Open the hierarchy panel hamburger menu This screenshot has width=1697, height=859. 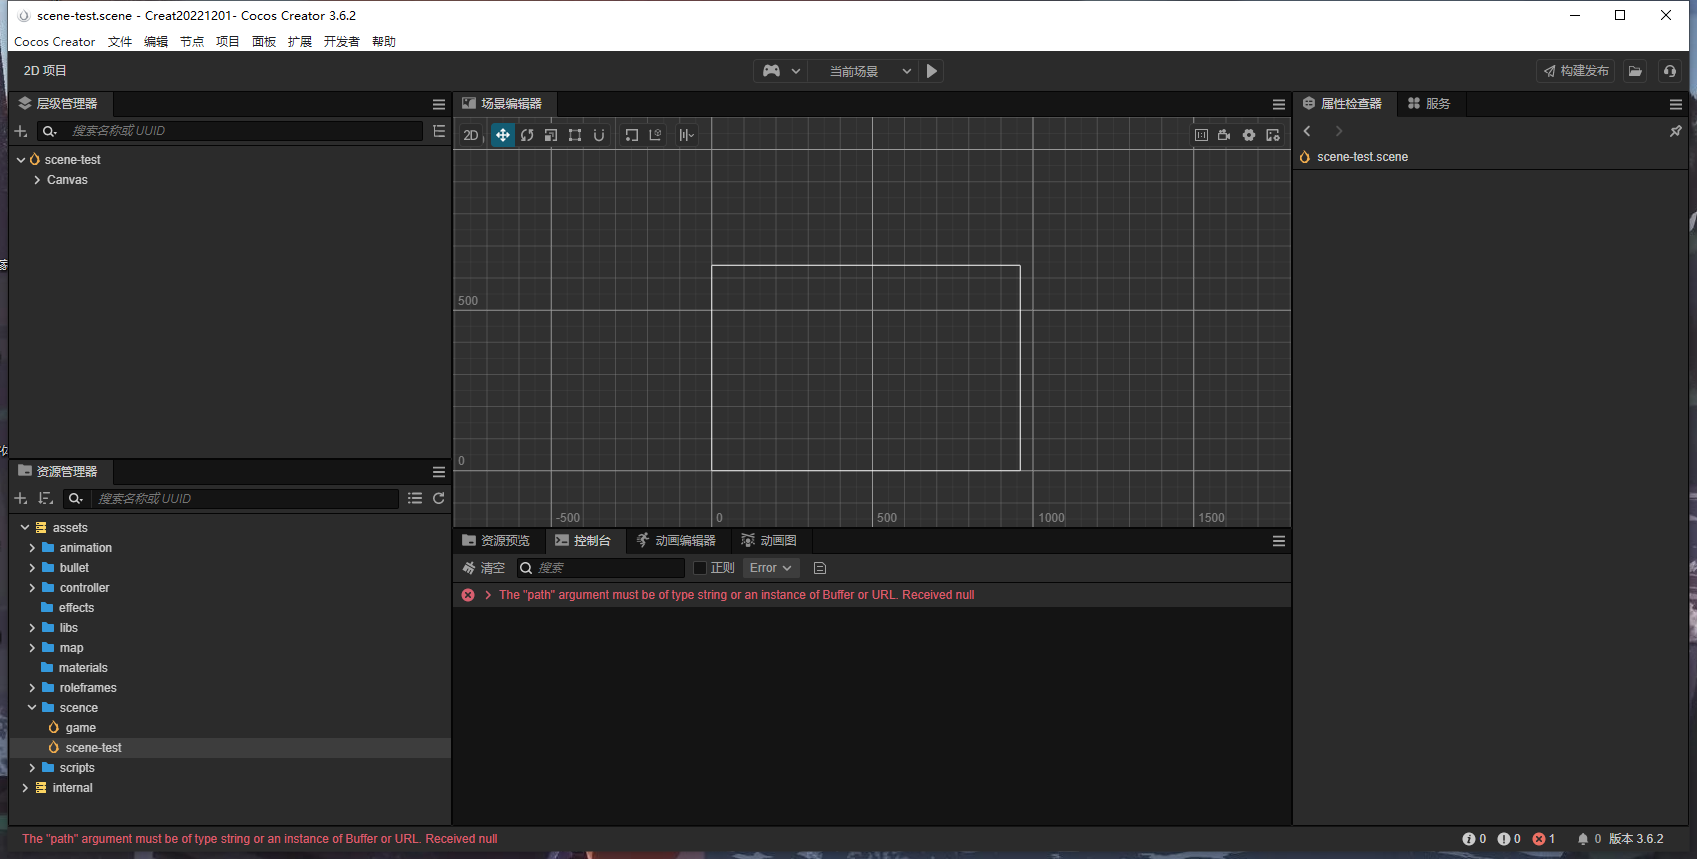point(439,104)
